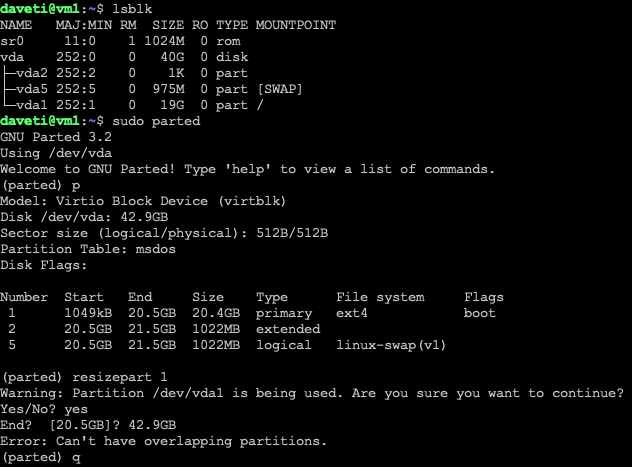Click the sr0 rom device row

click(120, 41)
